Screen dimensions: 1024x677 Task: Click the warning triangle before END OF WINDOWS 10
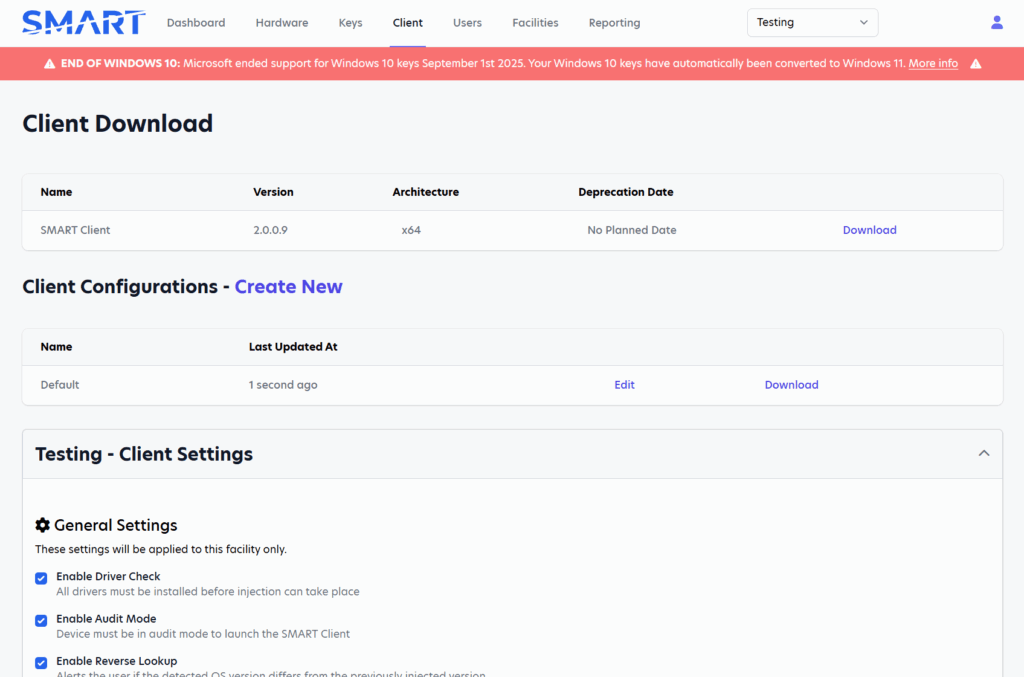pyautogui.click(x=49, y=63)
